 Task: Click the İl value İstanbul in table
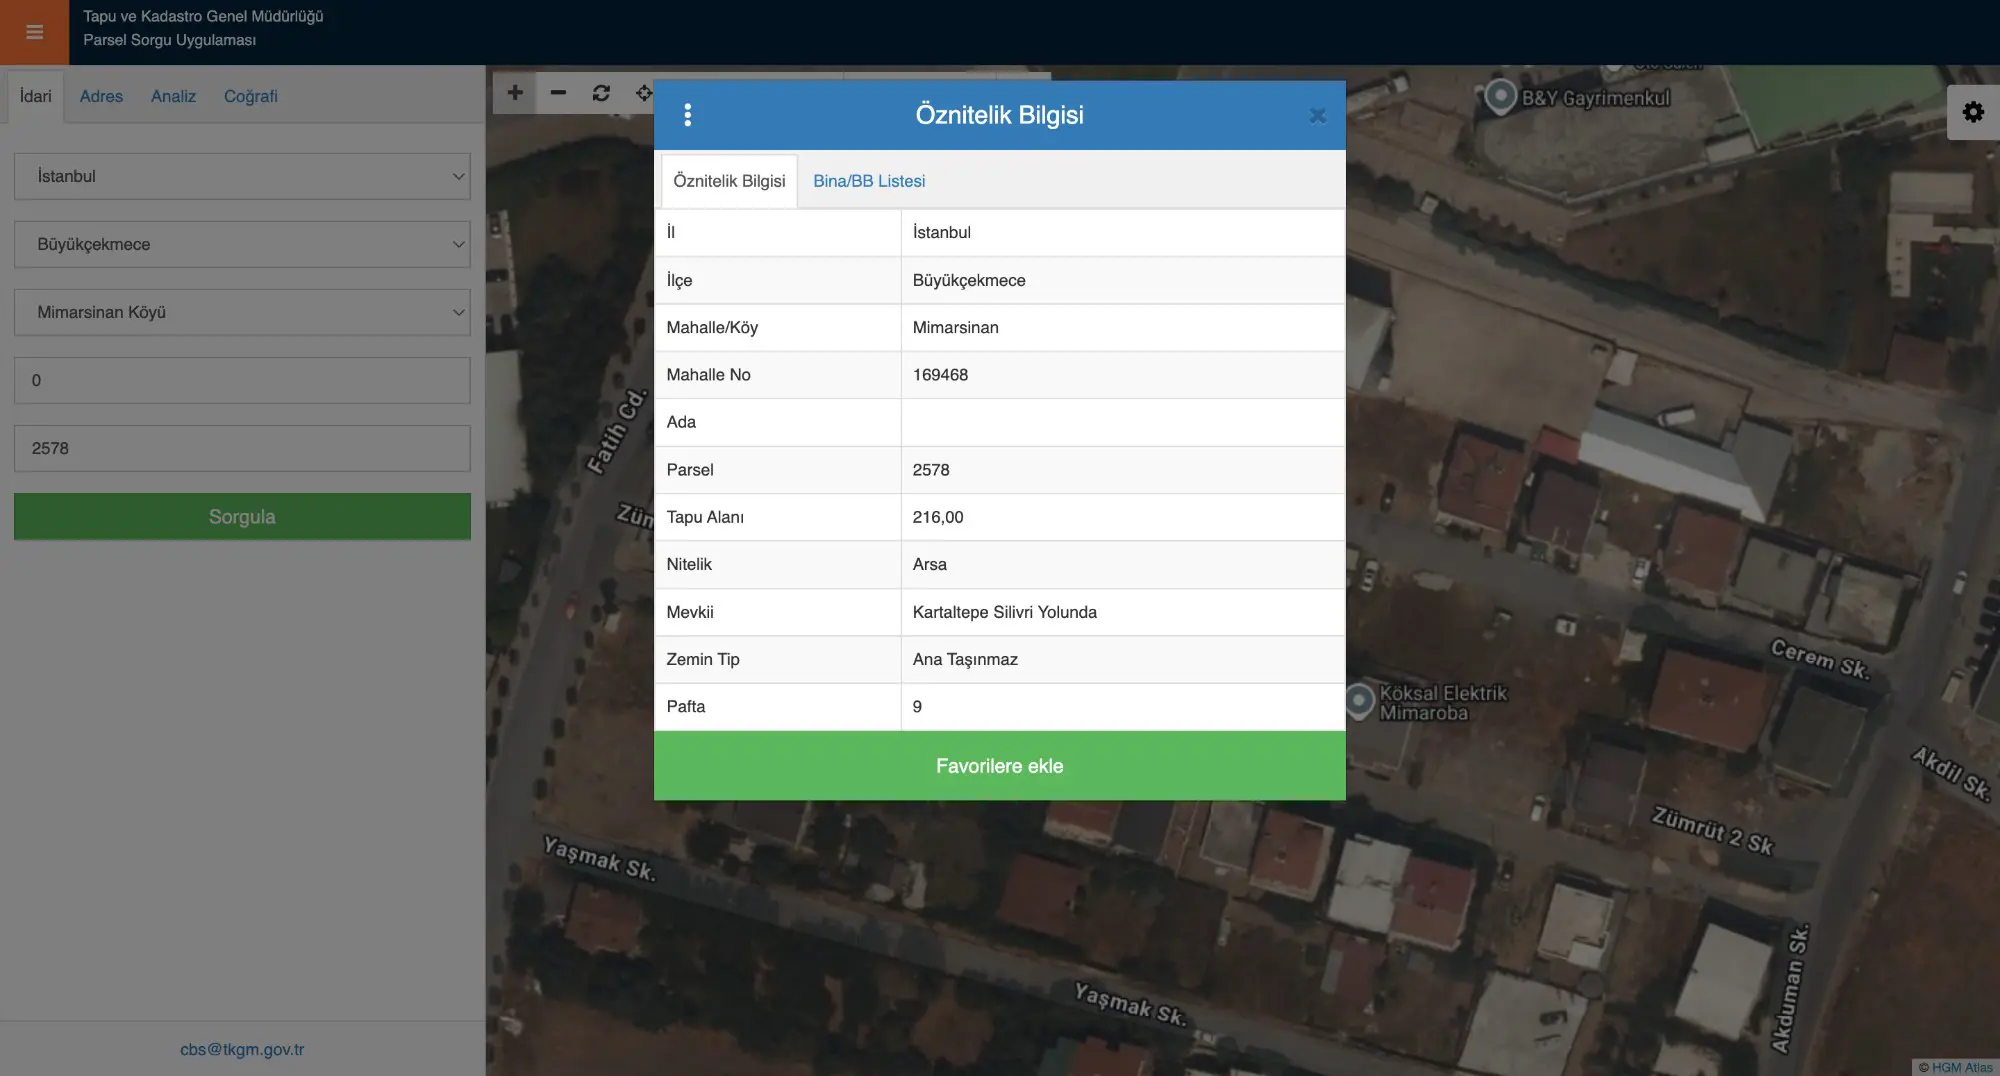(x=941, y=232)
